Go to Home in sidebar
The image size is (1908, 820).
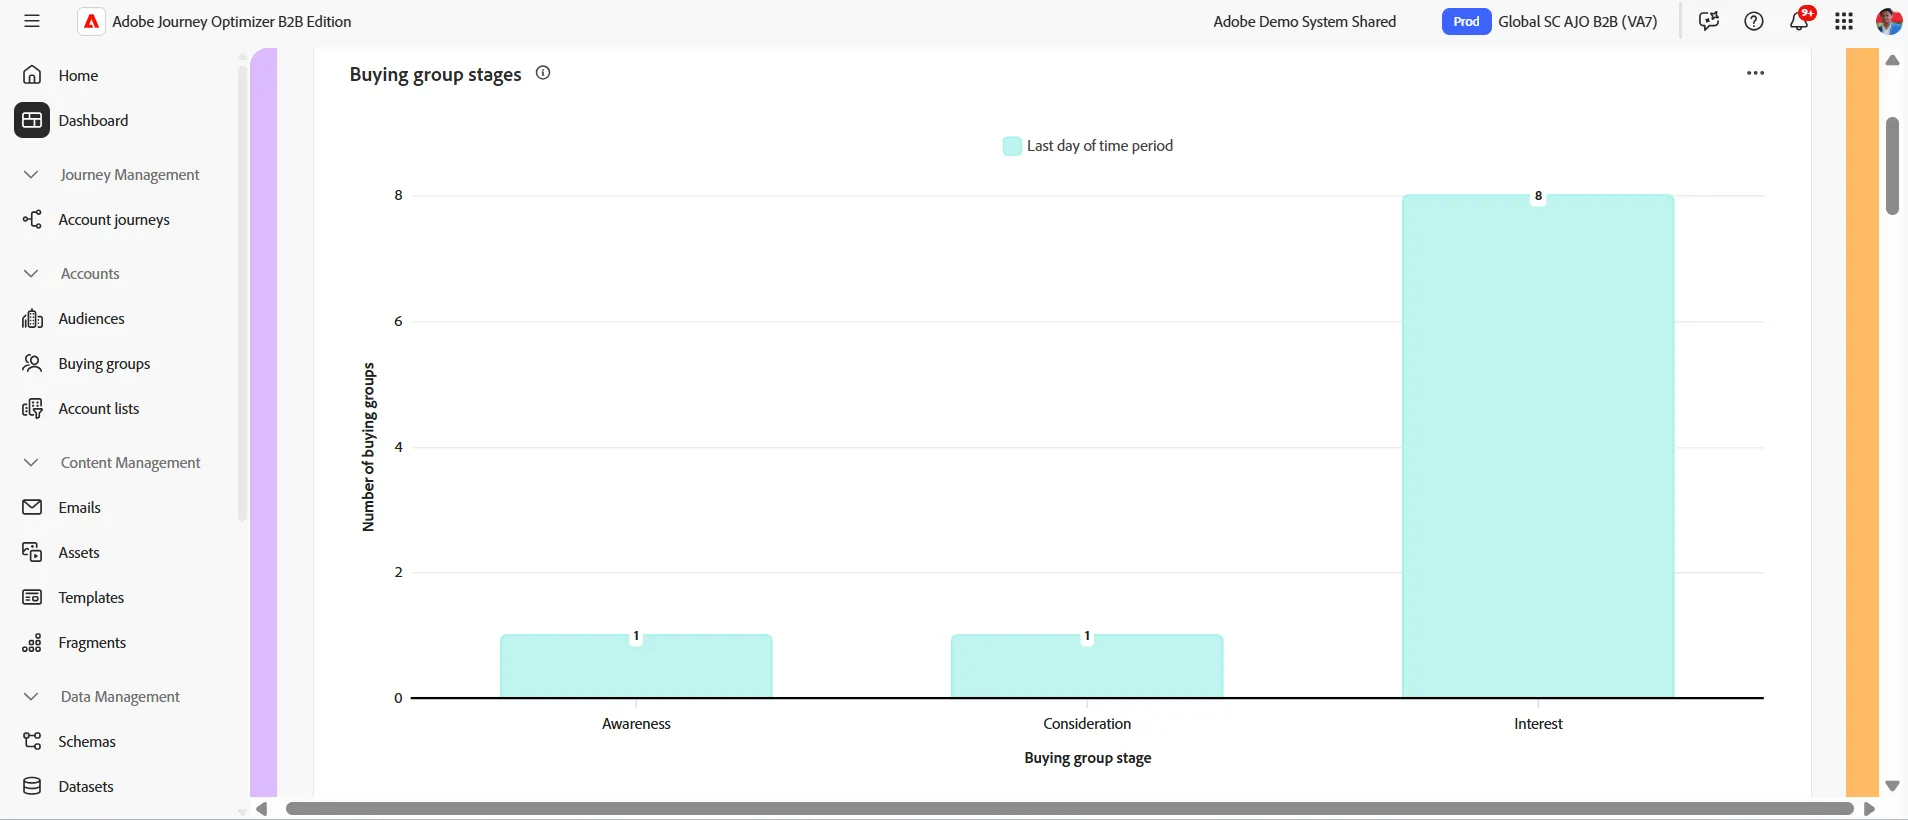[78, 75]
